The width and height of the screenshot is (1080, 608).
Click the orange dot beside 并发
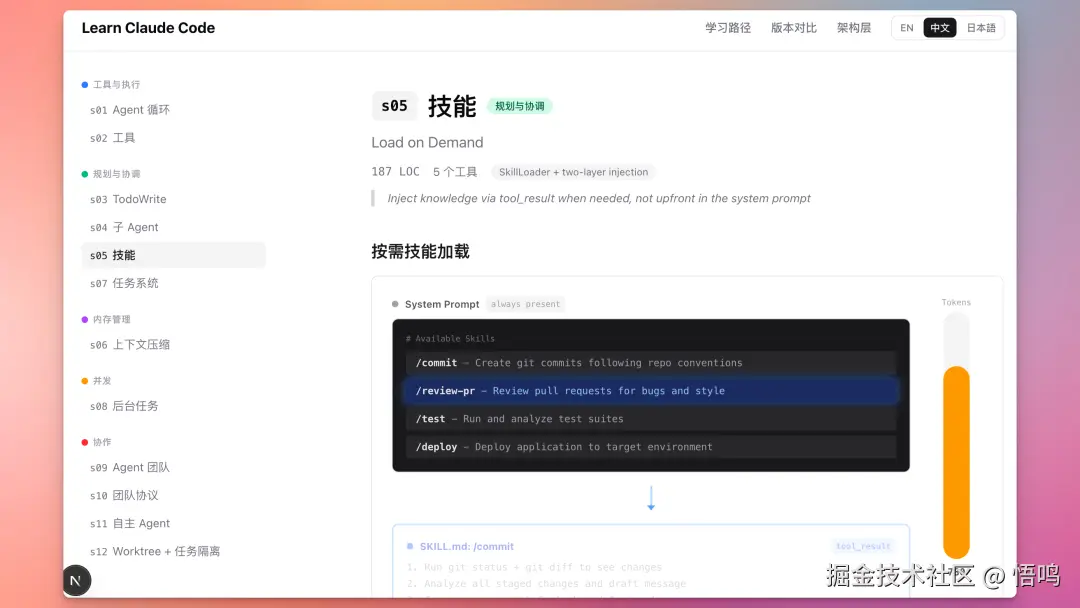click(x=85, y=380)
